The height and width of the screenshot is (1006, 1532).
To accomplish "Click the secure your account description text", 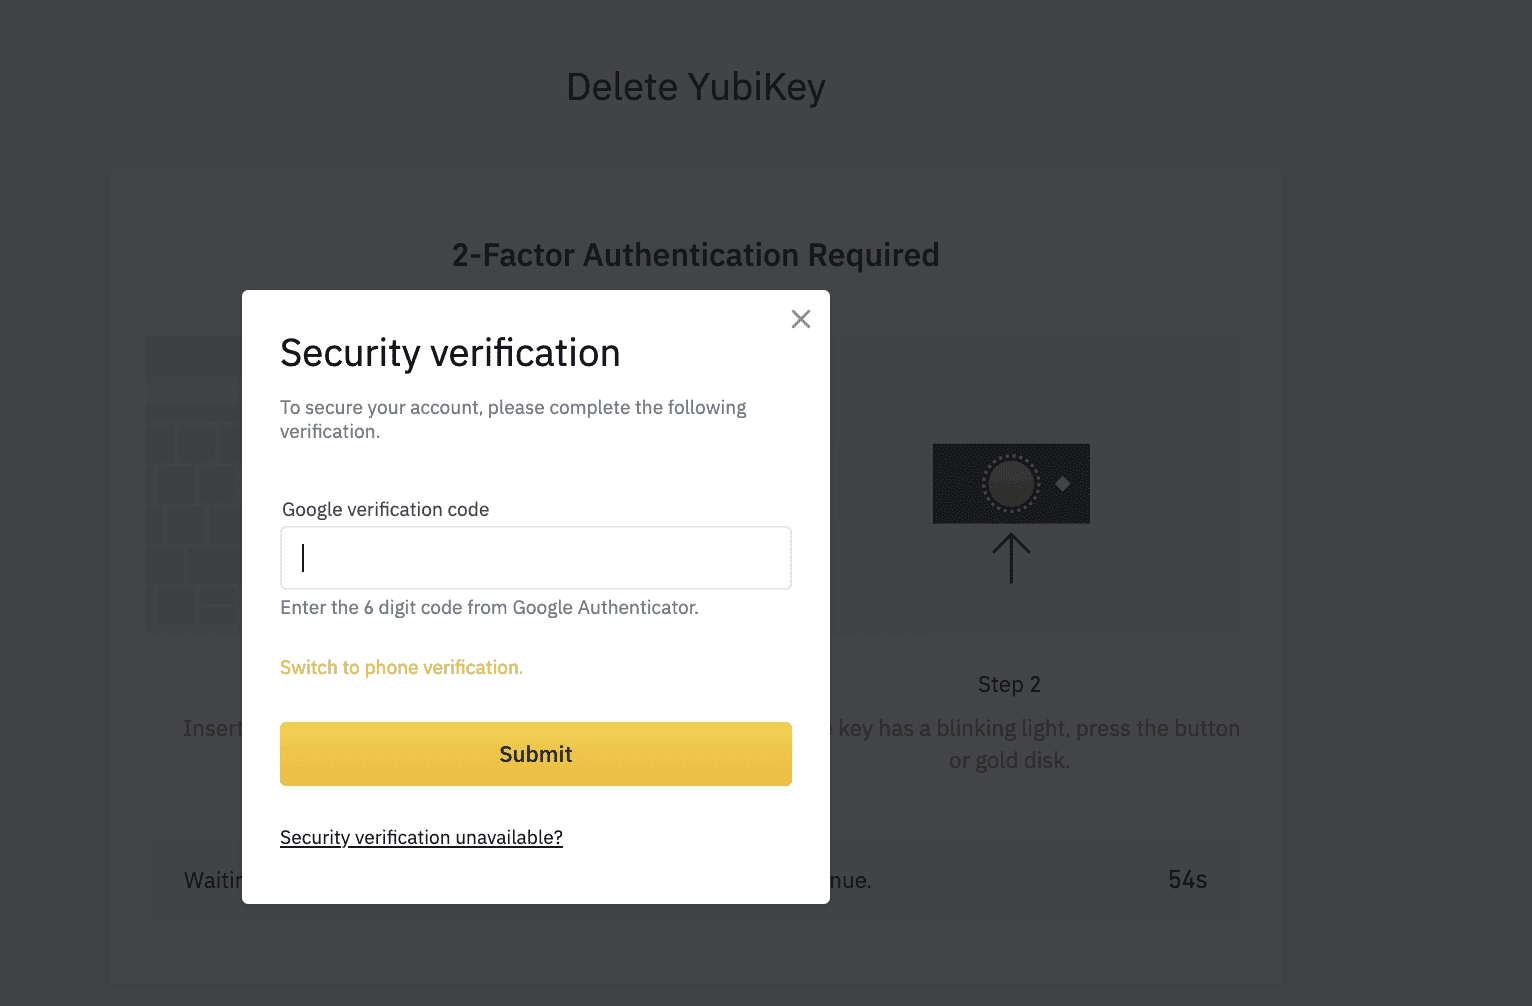I will pos(513,419).
